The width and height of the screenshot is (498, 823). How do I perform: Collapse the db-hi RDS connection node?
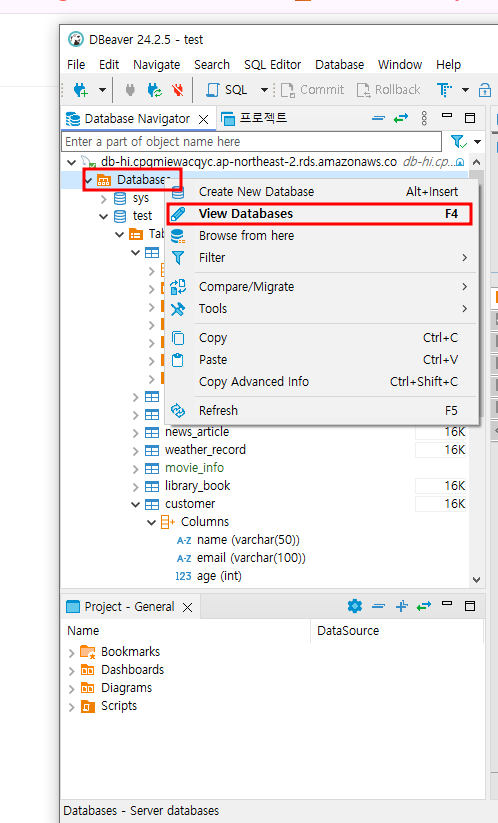(x=71, y=162)
